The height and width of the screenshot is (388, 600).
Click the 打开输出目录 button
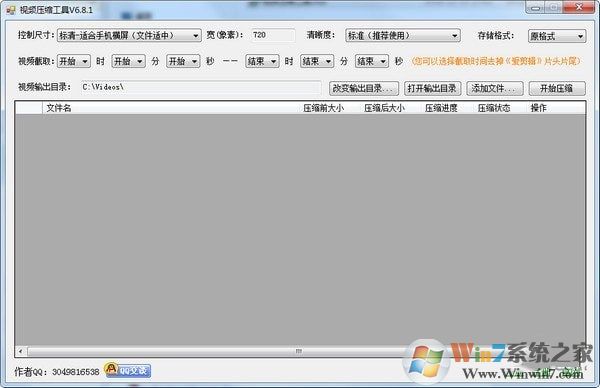tap(432, 88)
